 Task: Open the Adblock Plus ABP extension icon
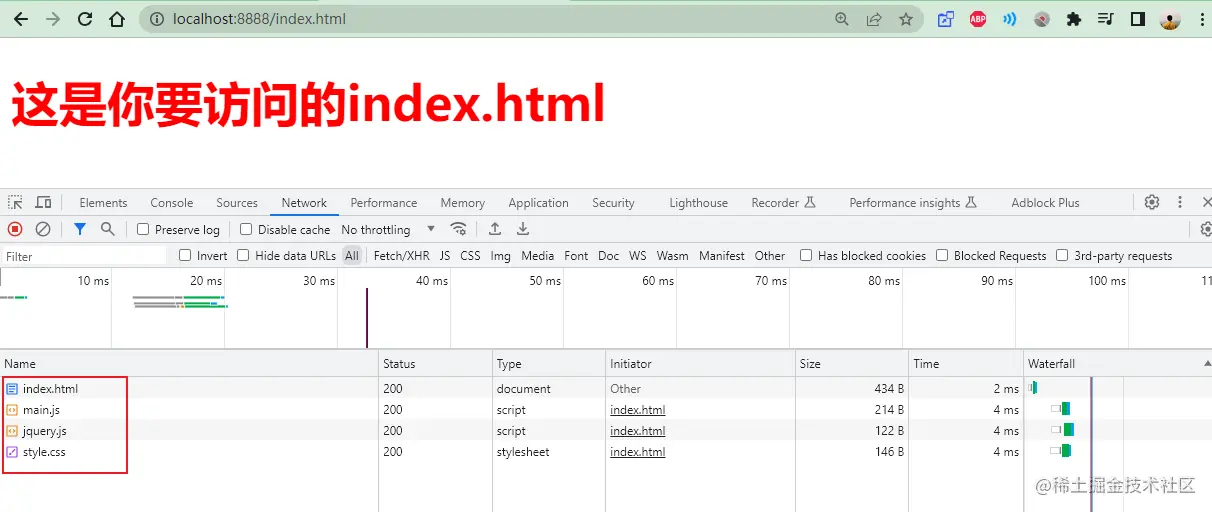[x=978, y=19]
